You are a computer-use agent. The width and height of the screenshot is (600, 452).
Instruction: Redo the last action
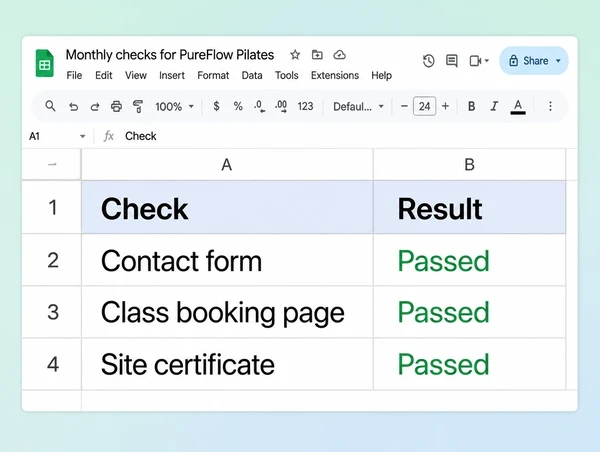tap(95, 106)
